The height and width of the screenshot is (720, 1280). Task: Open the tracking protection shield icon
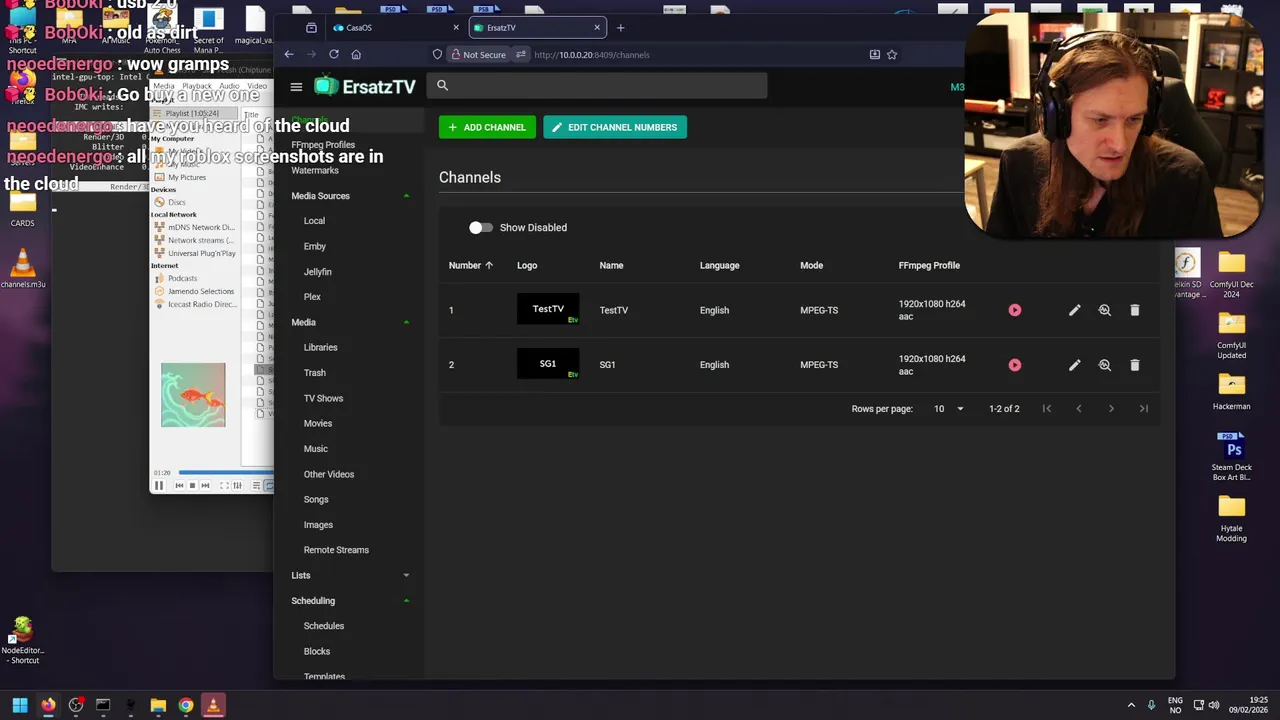pyautogui.click(x=437, y=55)
